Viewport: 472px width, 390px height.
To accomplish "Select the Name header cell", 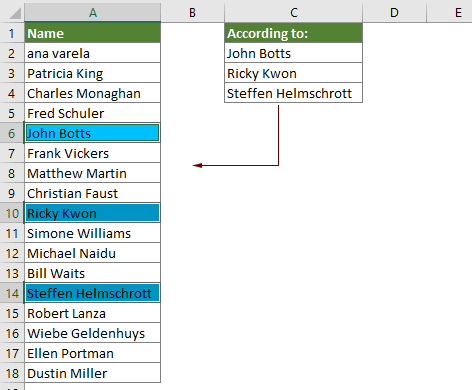I will click(x=92, y=33).
